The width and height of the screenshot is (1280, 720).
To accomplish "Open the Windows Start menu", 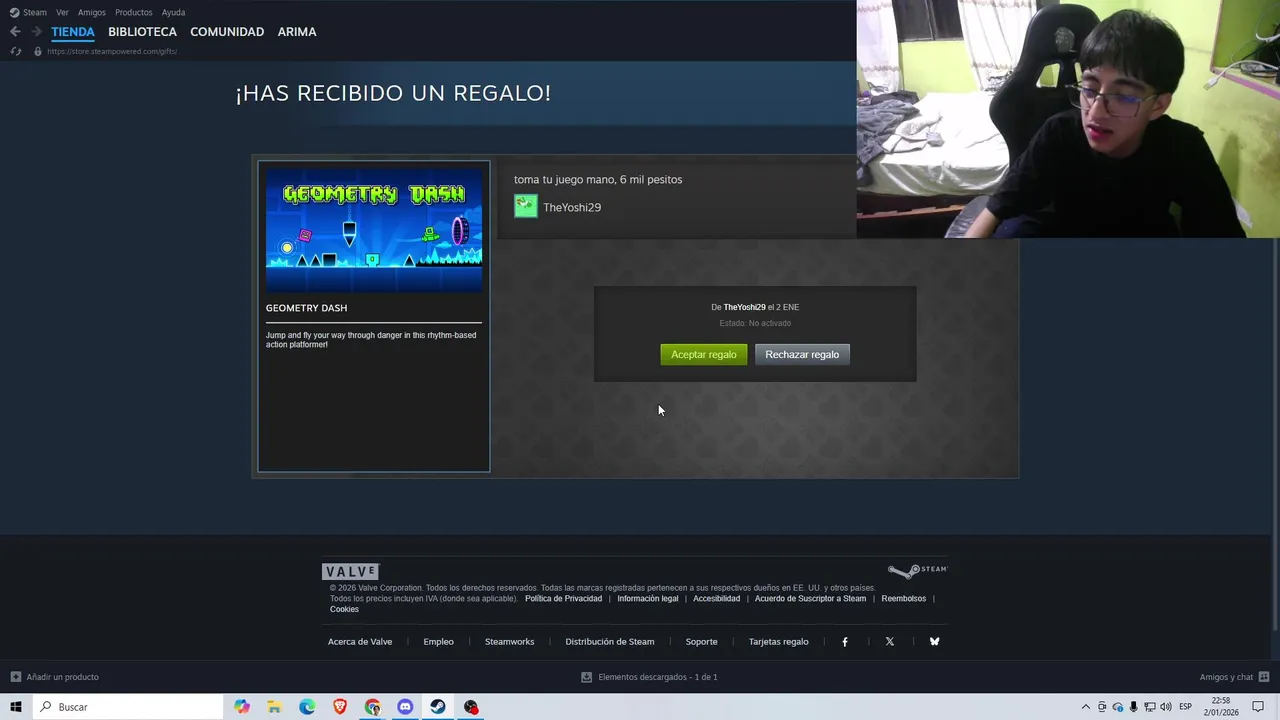I will point(15,707).
